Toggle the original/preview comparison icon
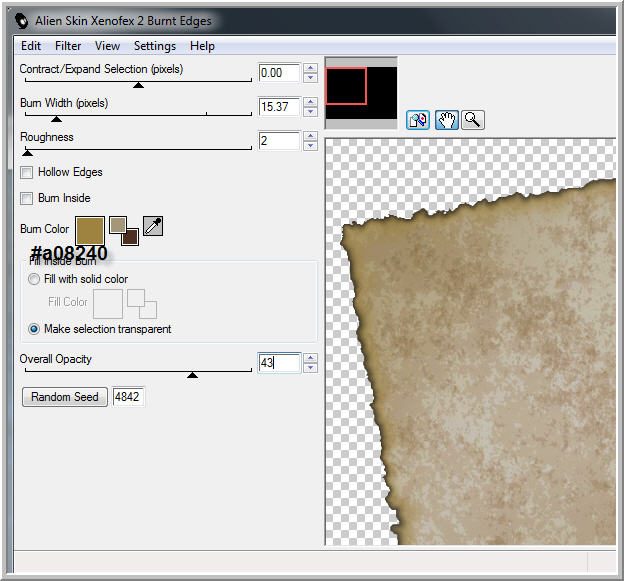Image resolution: width=624 pixels, height=581 pixels. pos(418,120)
